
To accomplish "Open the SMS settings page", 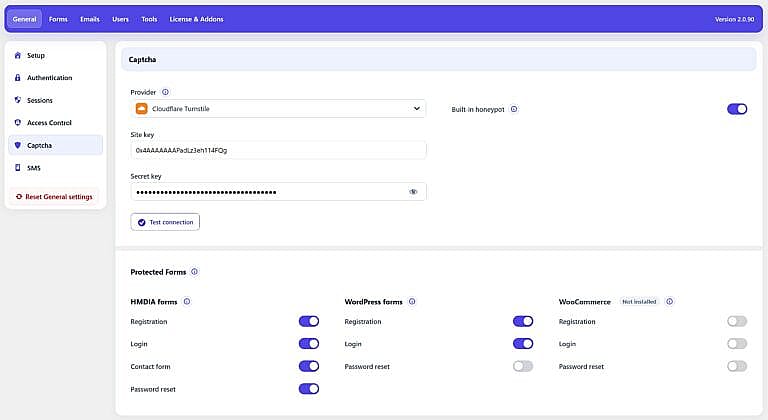I will 55,168.
